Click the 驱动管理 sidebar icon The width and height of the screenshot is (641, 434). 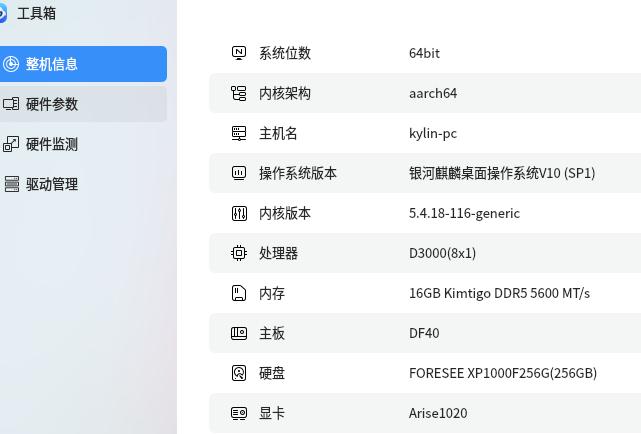(11, 184)
